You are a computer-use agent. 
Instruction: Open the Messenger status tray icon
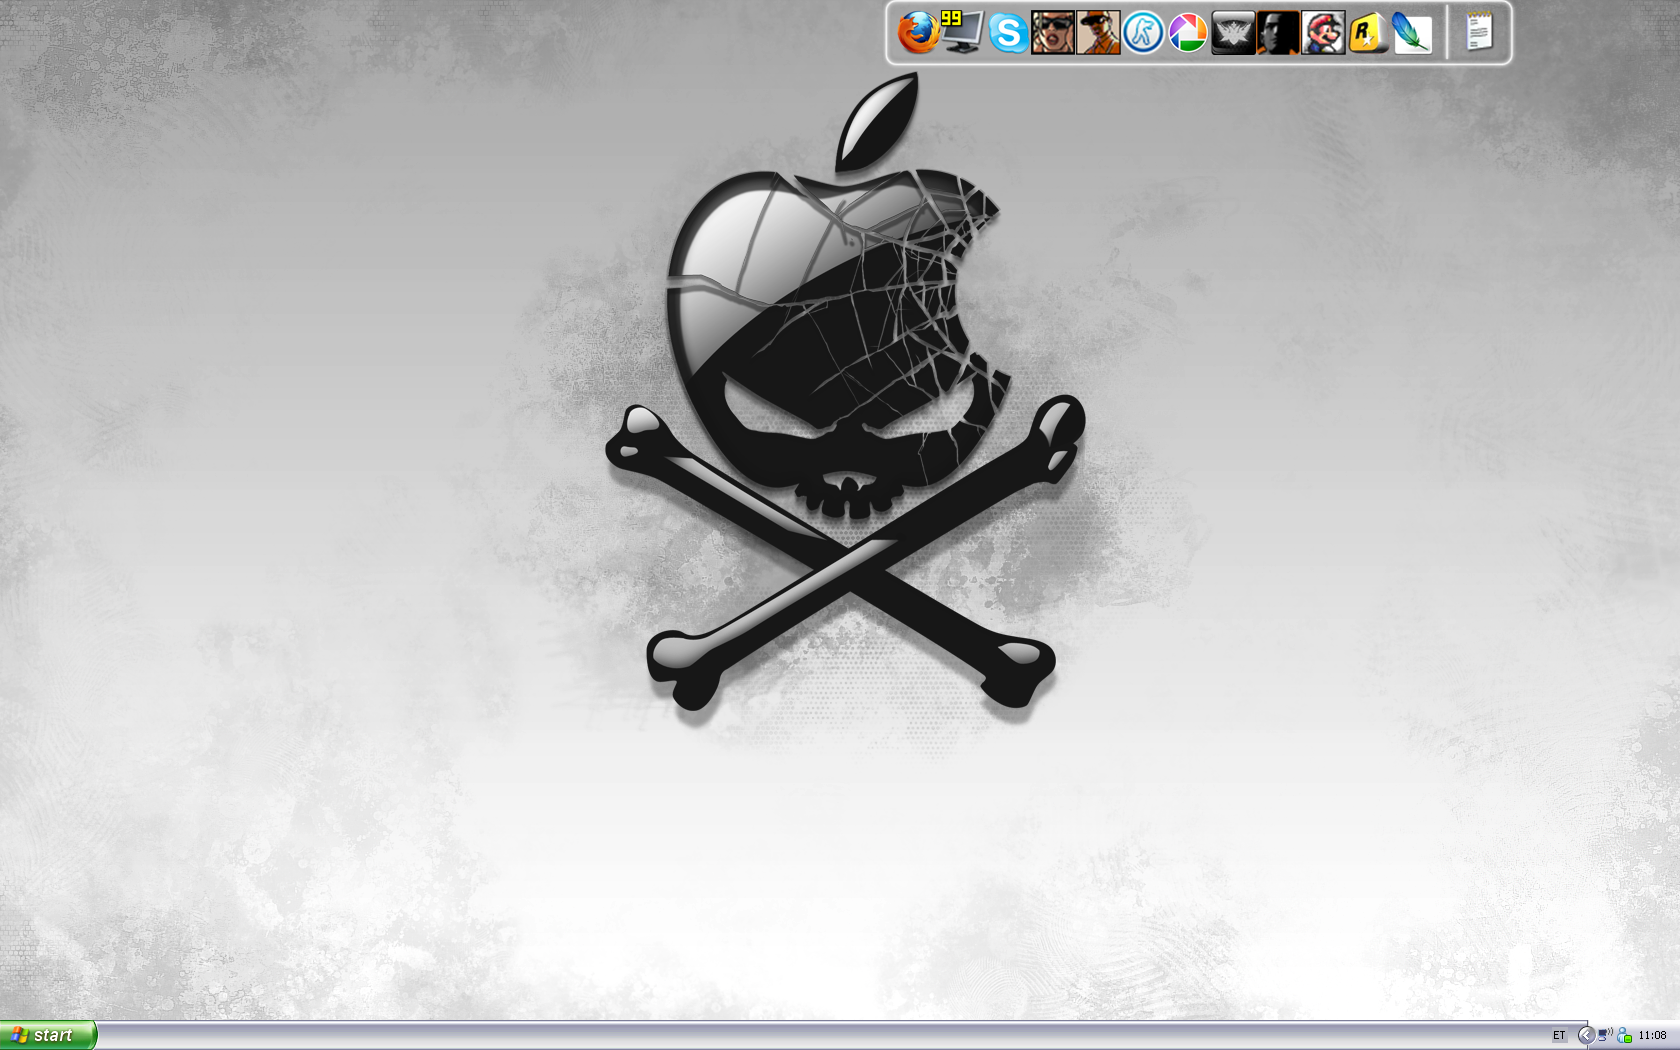1625,1036
